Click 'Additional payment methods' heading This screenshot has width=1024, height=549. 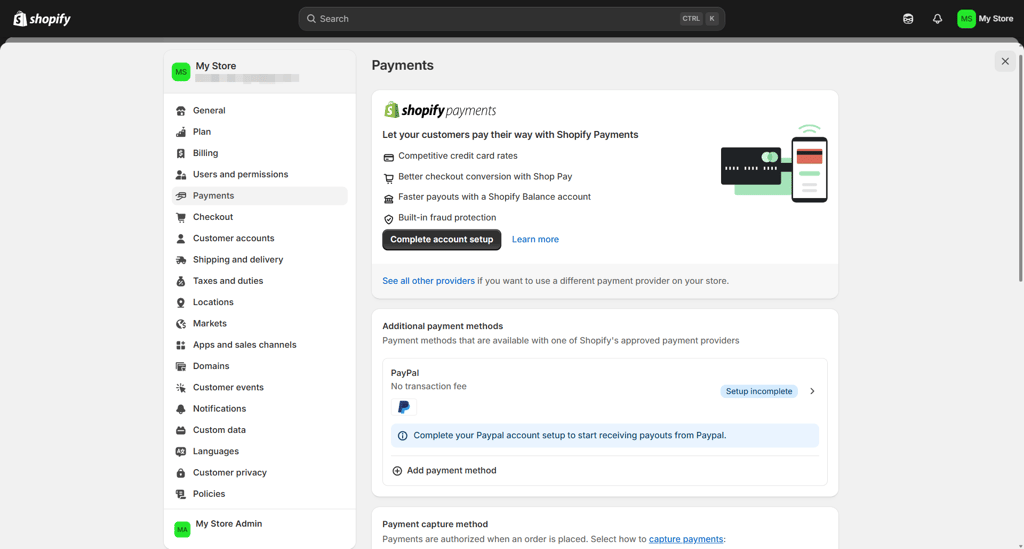pos(443,326)
